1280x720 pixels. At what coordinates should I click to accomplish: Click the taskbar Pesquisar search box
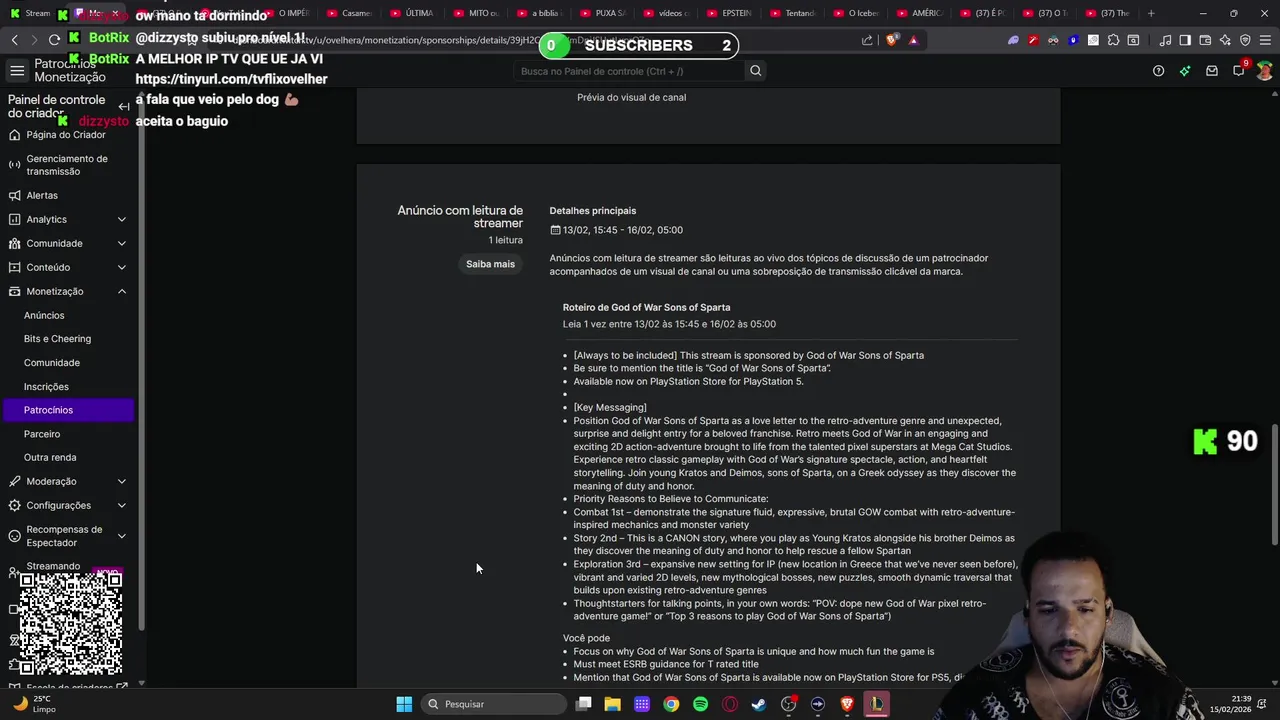[494, 704]
